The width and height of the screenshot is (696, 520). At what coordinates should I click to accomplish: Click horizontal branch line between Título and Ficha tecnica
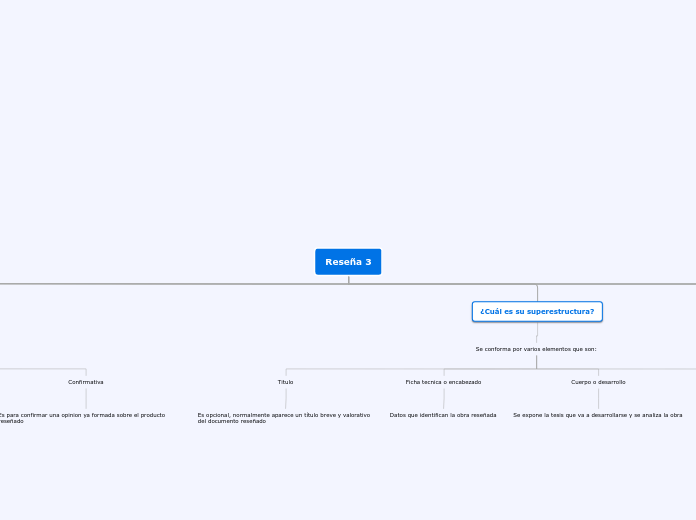click(x=365, y=369)
